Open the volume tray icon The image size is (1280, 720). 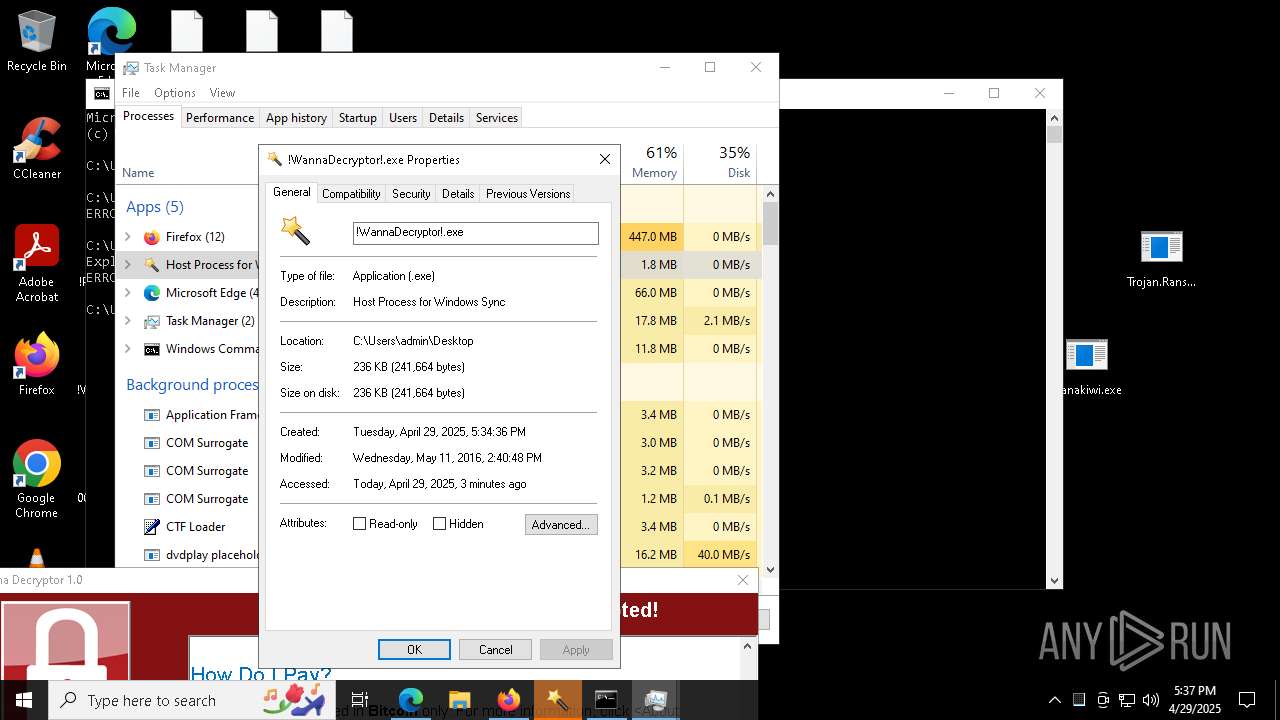click(x=1151, y=700)
